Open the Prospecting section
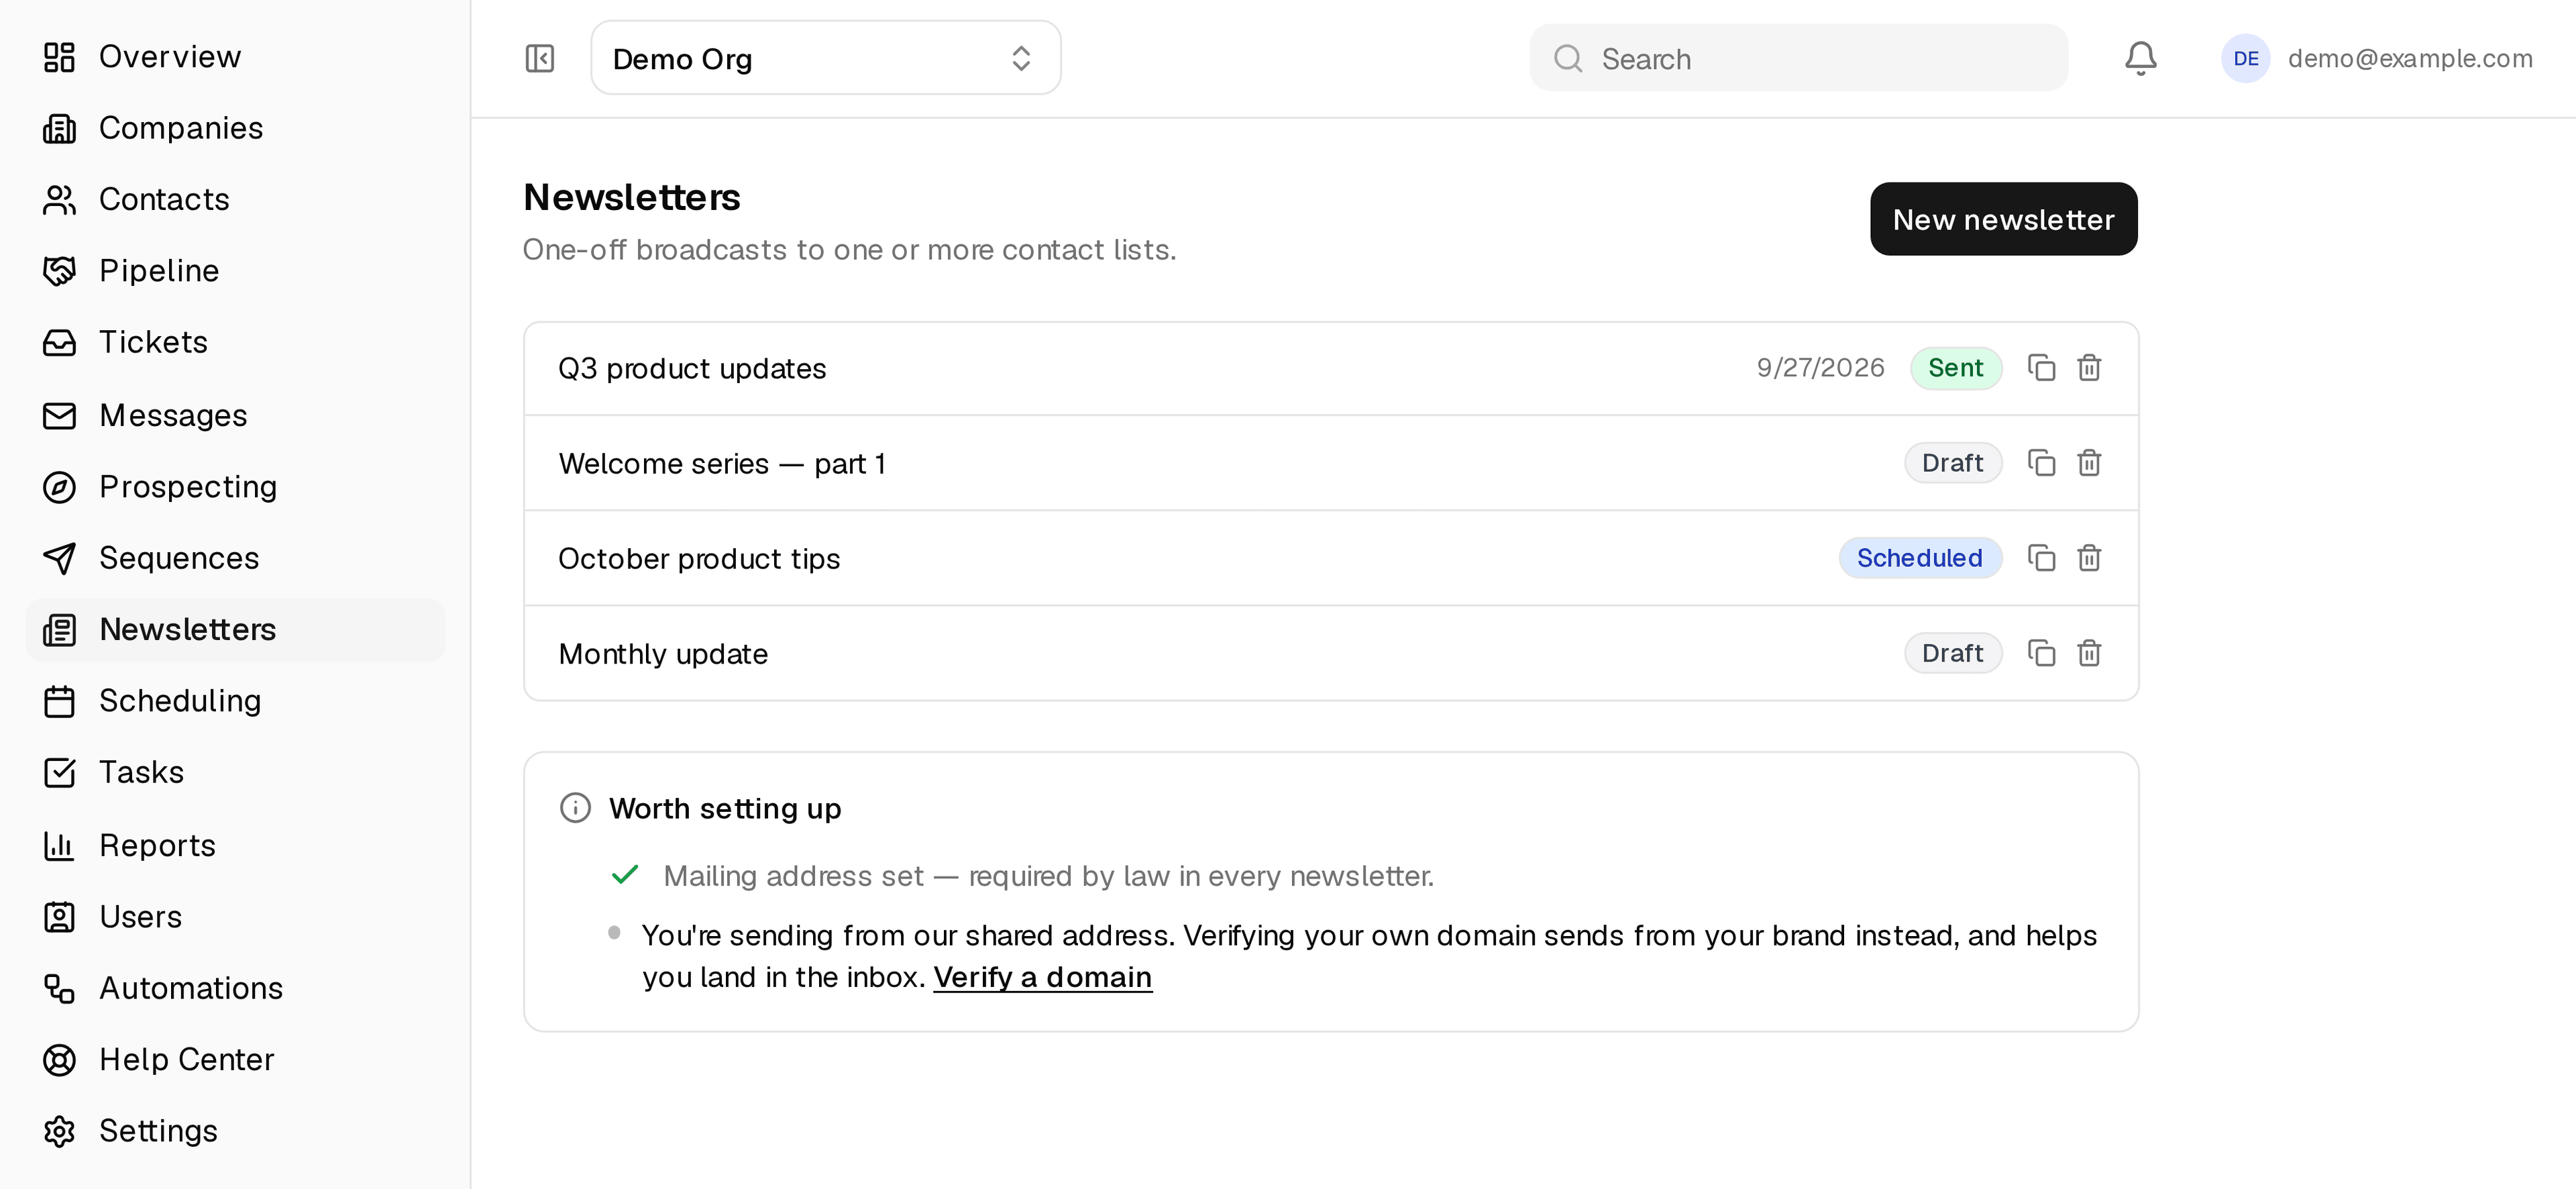Viewport: 2576px width, 1189px height. (235, 487)
